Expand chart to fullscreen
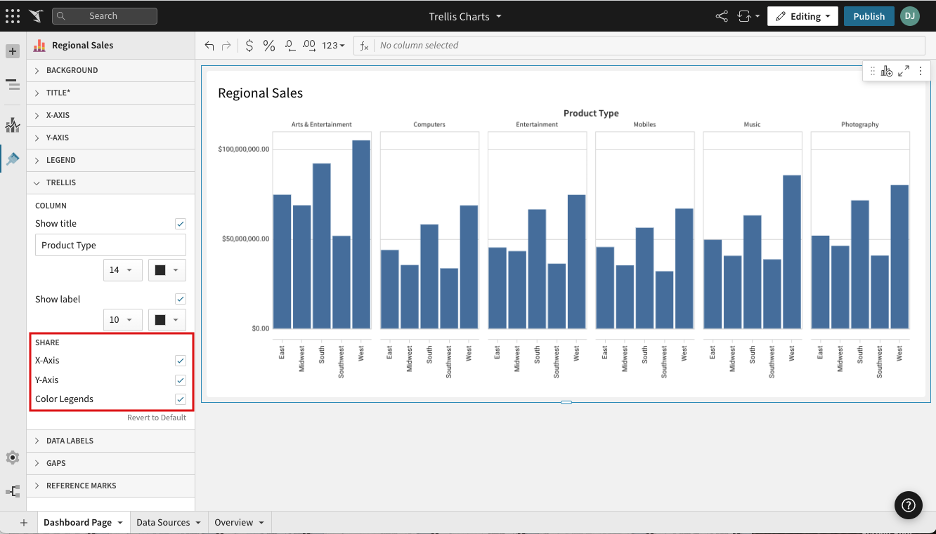Screen dimensions: 936x534 (903, 71)
